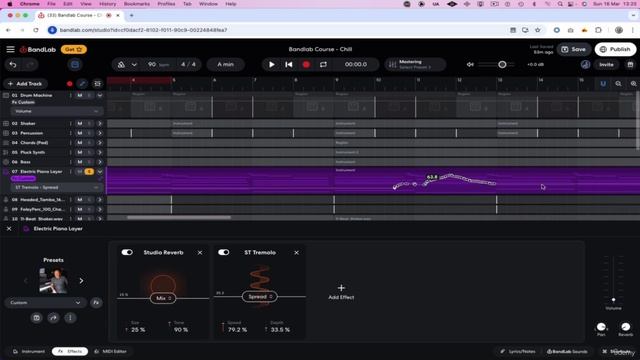Go to next preset arrow

coord(81,281)
